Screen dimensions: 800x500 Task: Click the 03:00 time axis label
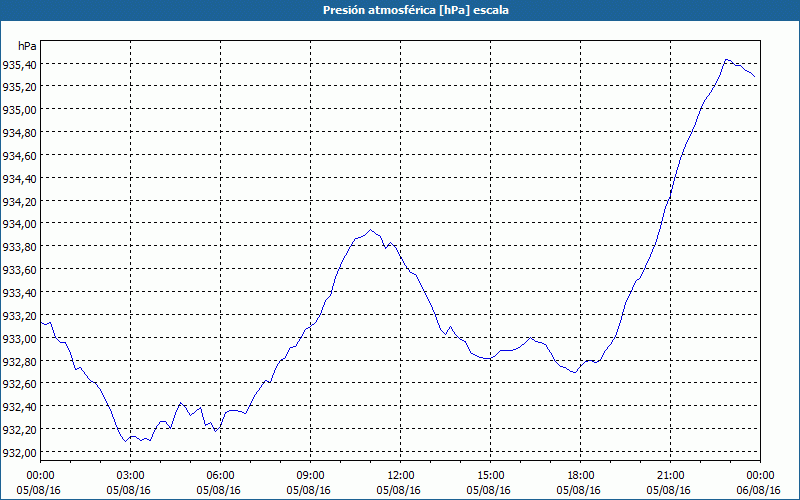click(130, 476)
